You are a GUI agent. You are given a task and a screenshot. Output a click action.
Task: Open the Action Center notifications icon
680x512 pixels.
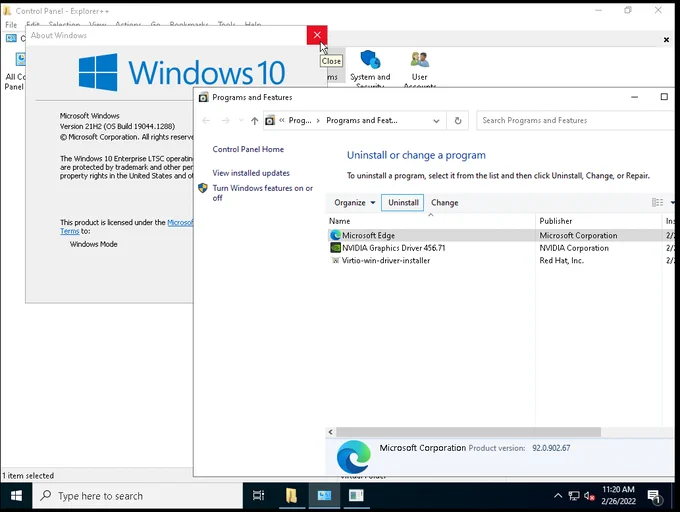click(x=654, y=496)
